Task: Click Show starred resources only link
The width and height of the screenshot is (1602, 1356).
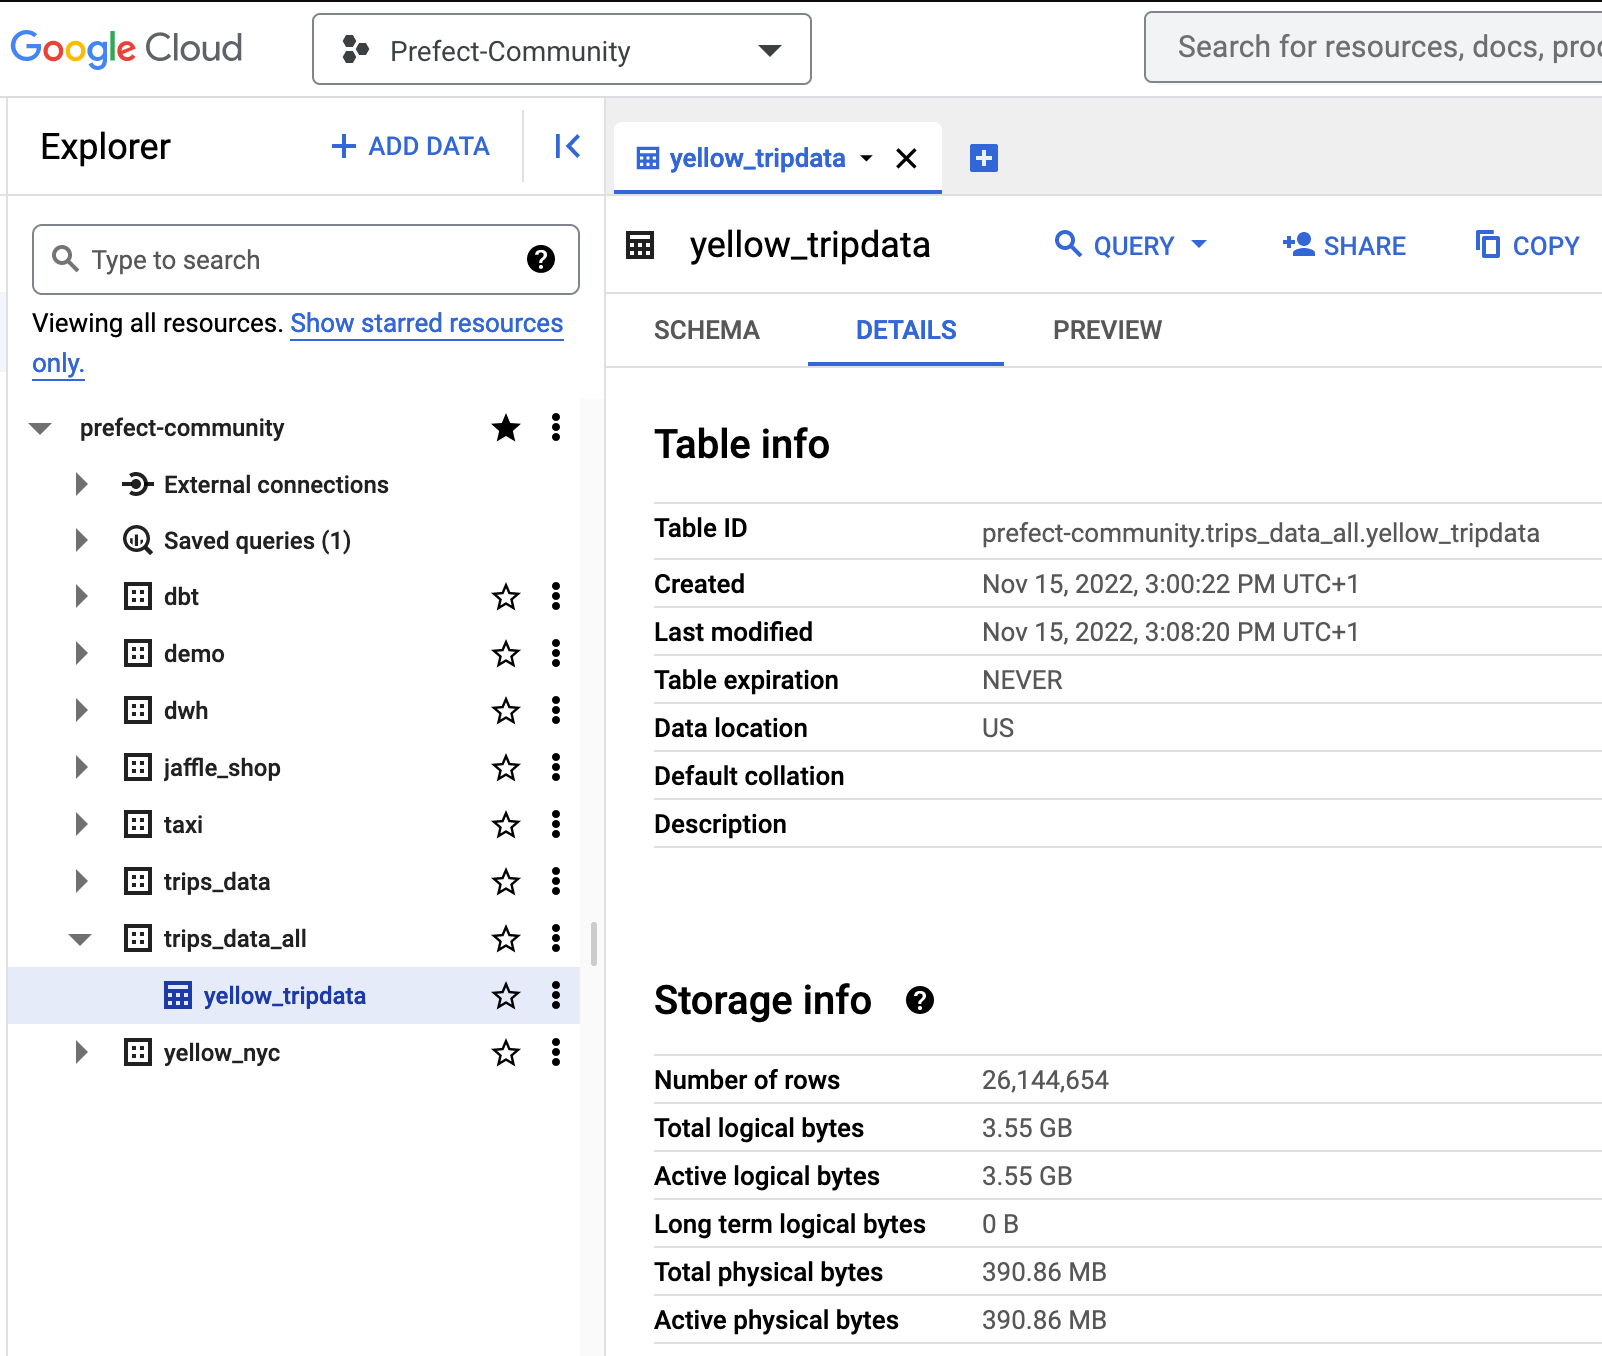Action: [x=427, y=323]
